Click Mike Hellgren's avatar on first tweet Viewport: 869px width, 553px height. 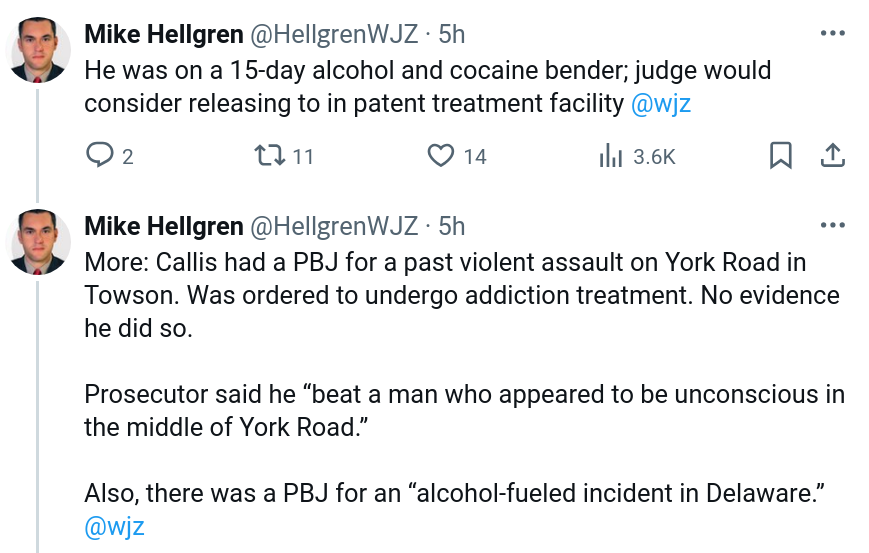pyautogui.click(x=40, y=50)
